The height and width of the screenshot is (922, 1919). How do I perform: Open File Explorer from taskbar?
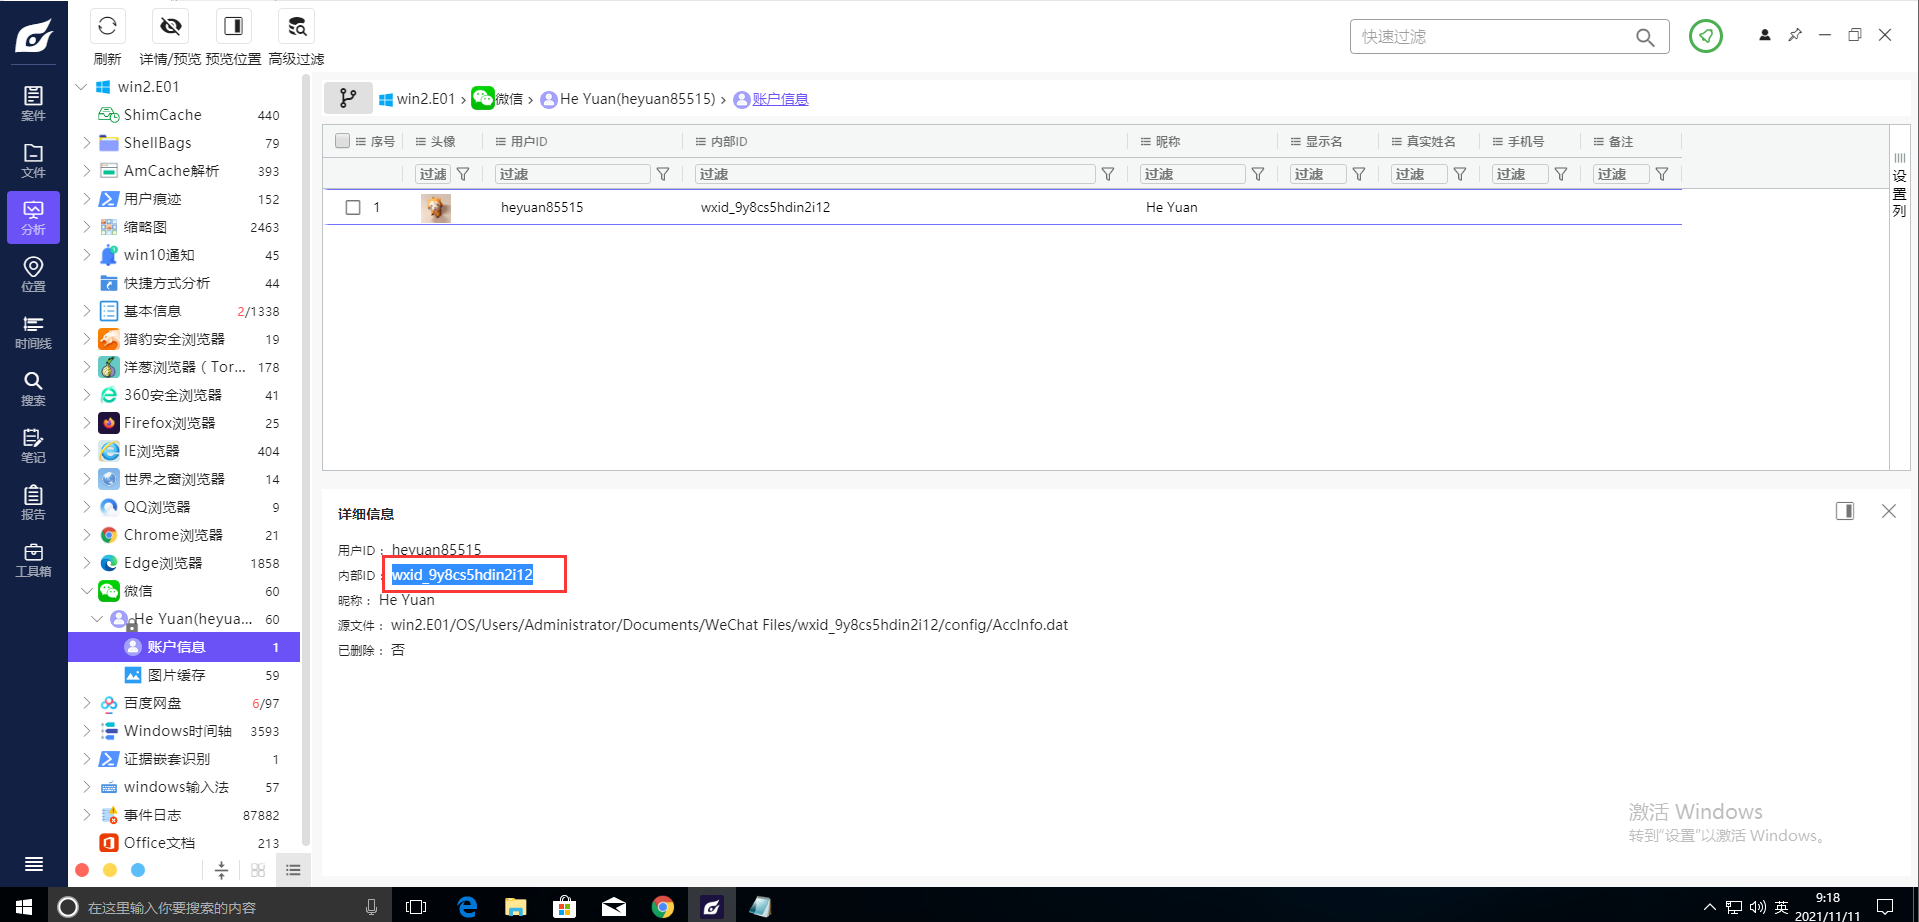click(x=516, y=906)
